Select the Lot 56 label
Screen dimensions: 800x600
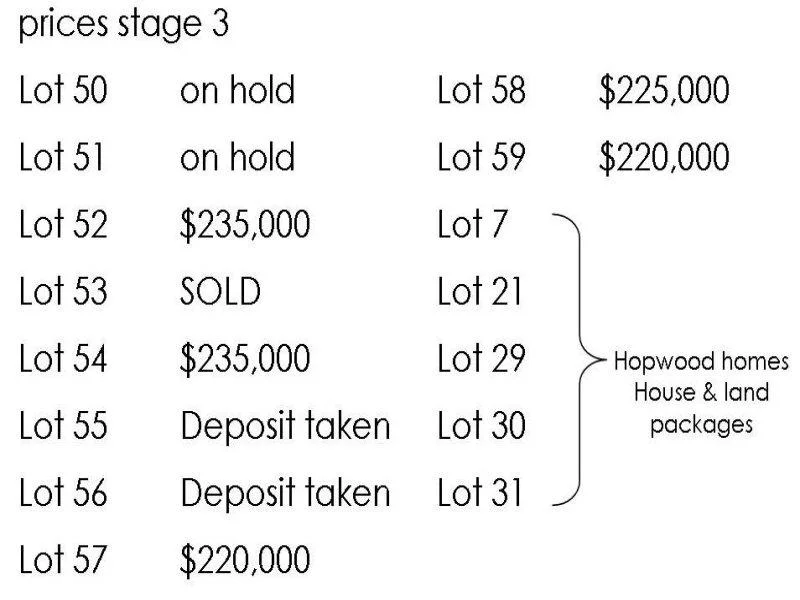(63, 493)
